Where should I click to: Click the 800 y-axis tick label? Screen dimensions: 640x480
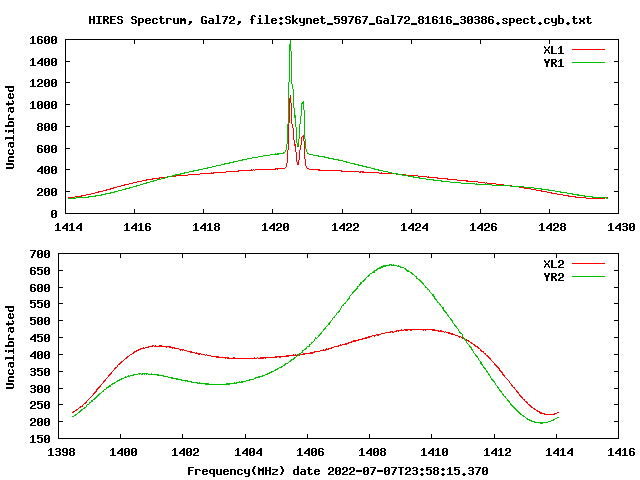click(47, 127)
